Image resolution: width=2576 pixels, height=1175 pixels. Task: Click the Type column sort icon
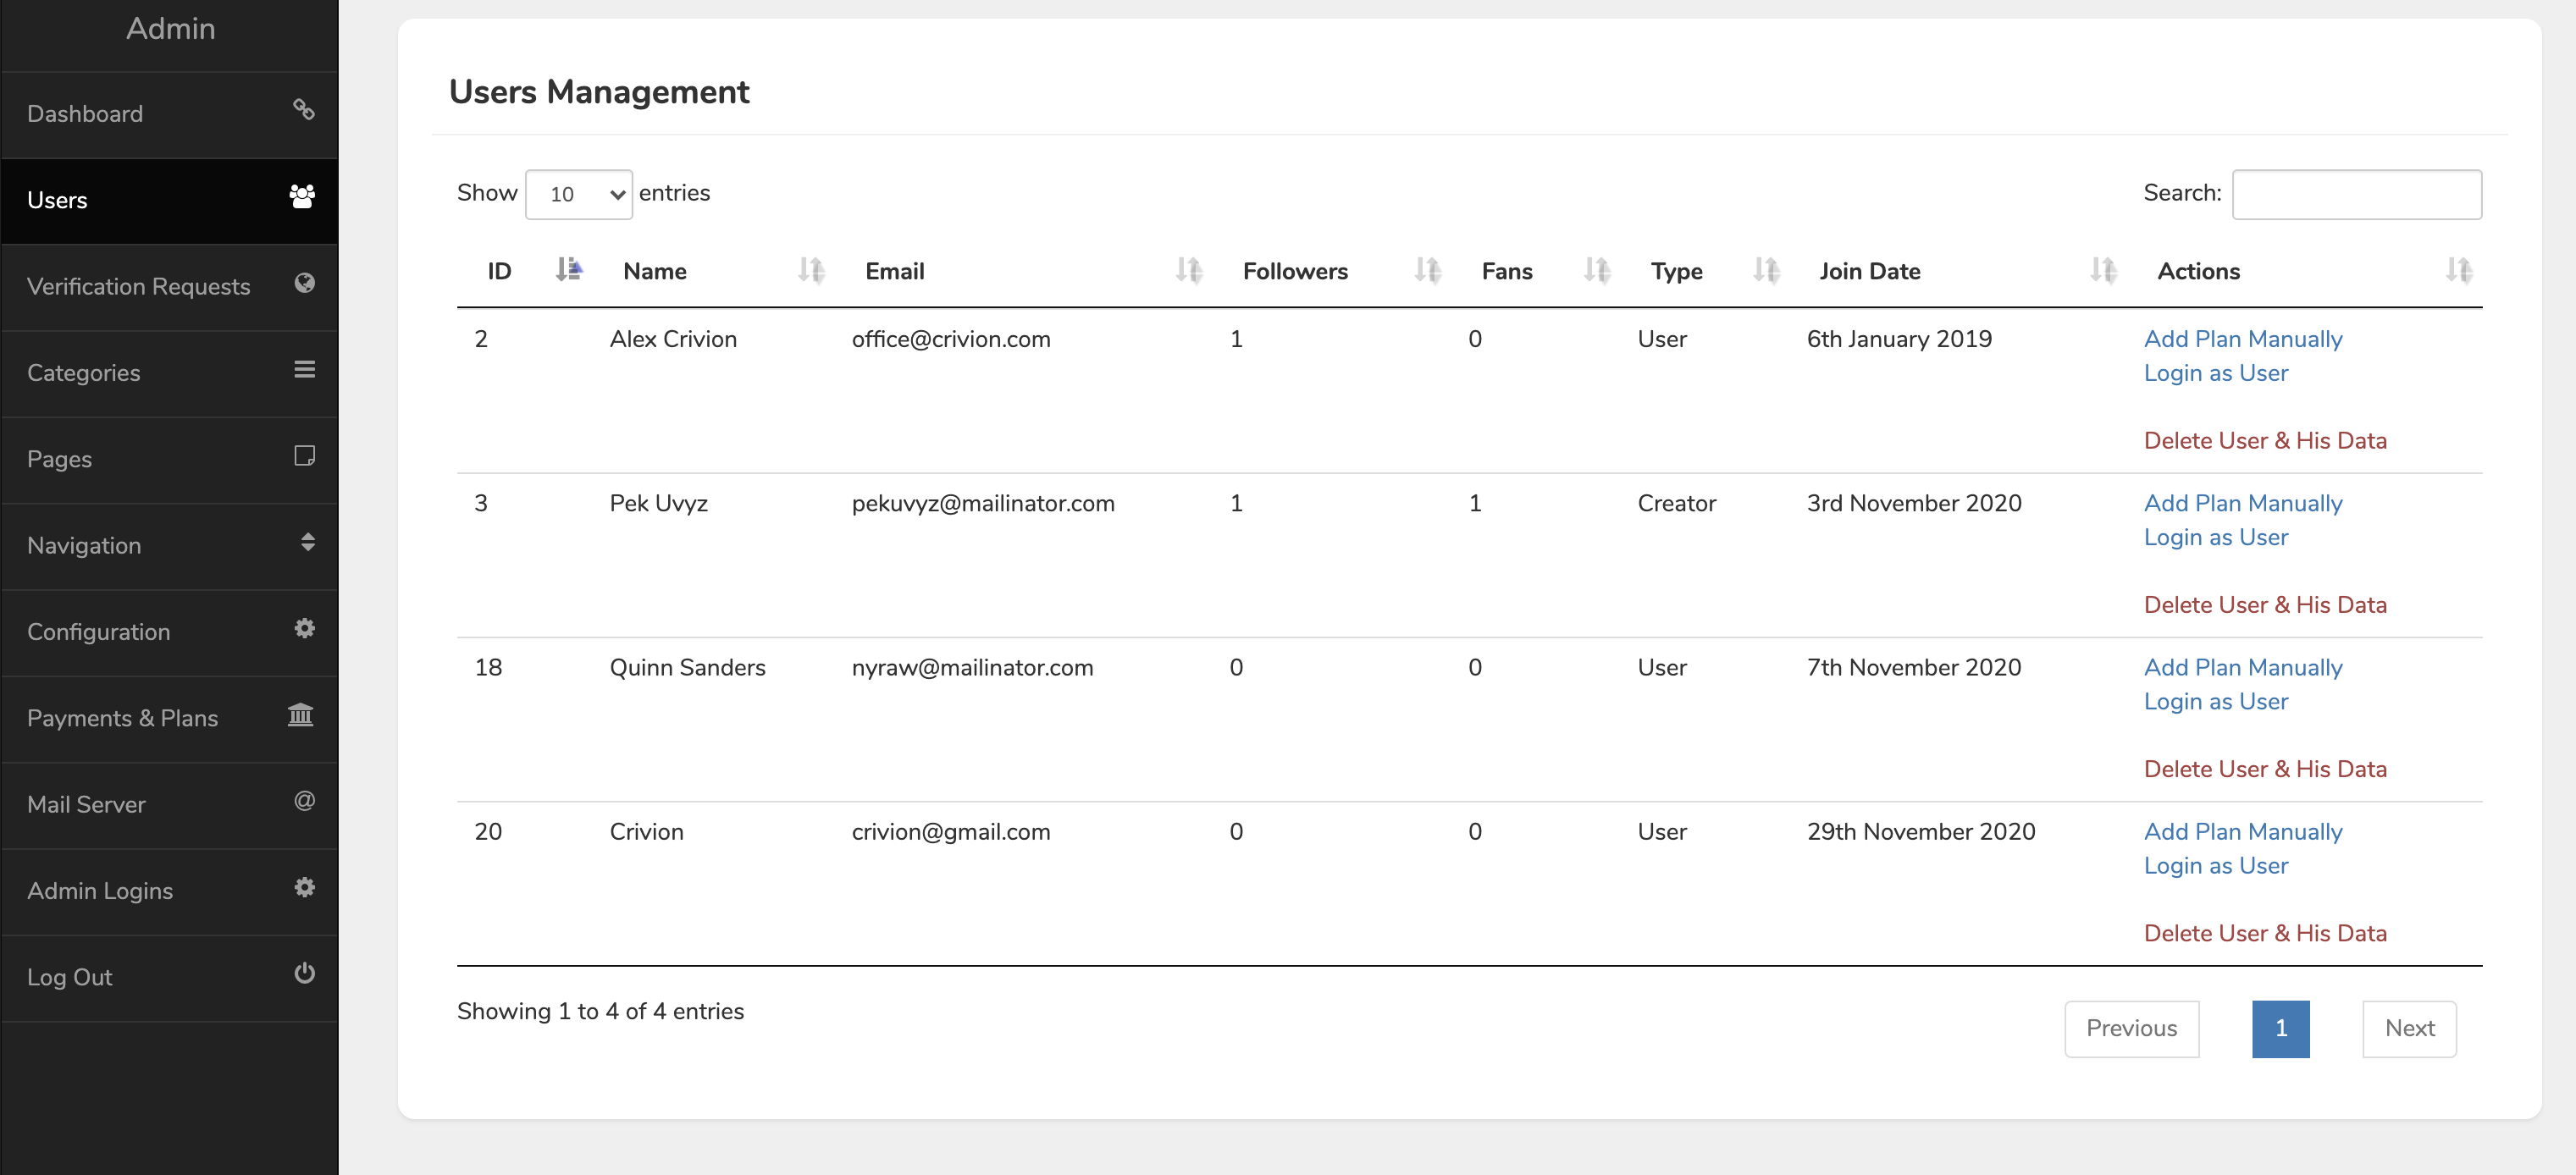coord(1766,269)
